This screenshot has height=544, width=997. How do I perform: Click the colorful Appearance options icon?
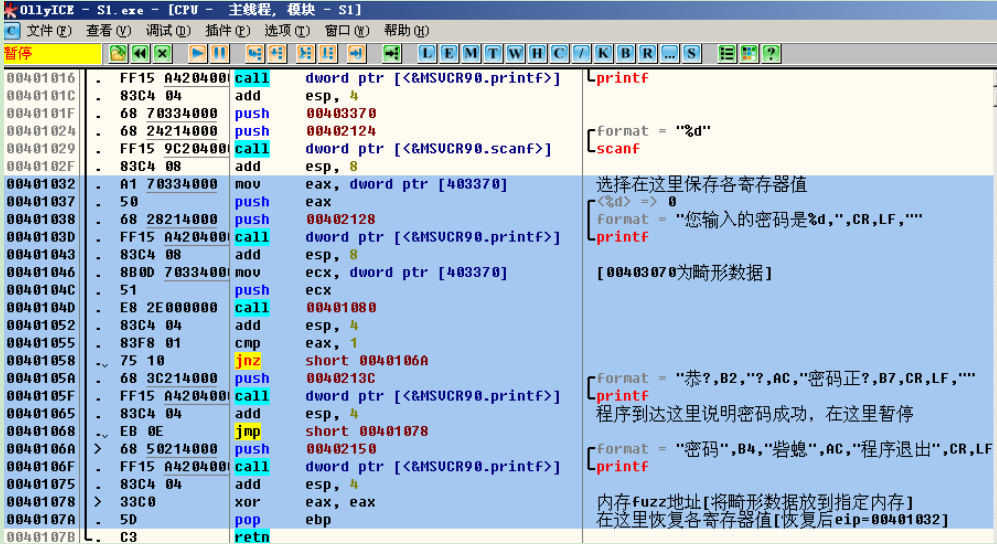pyautogui.click(x=749, y=53)
